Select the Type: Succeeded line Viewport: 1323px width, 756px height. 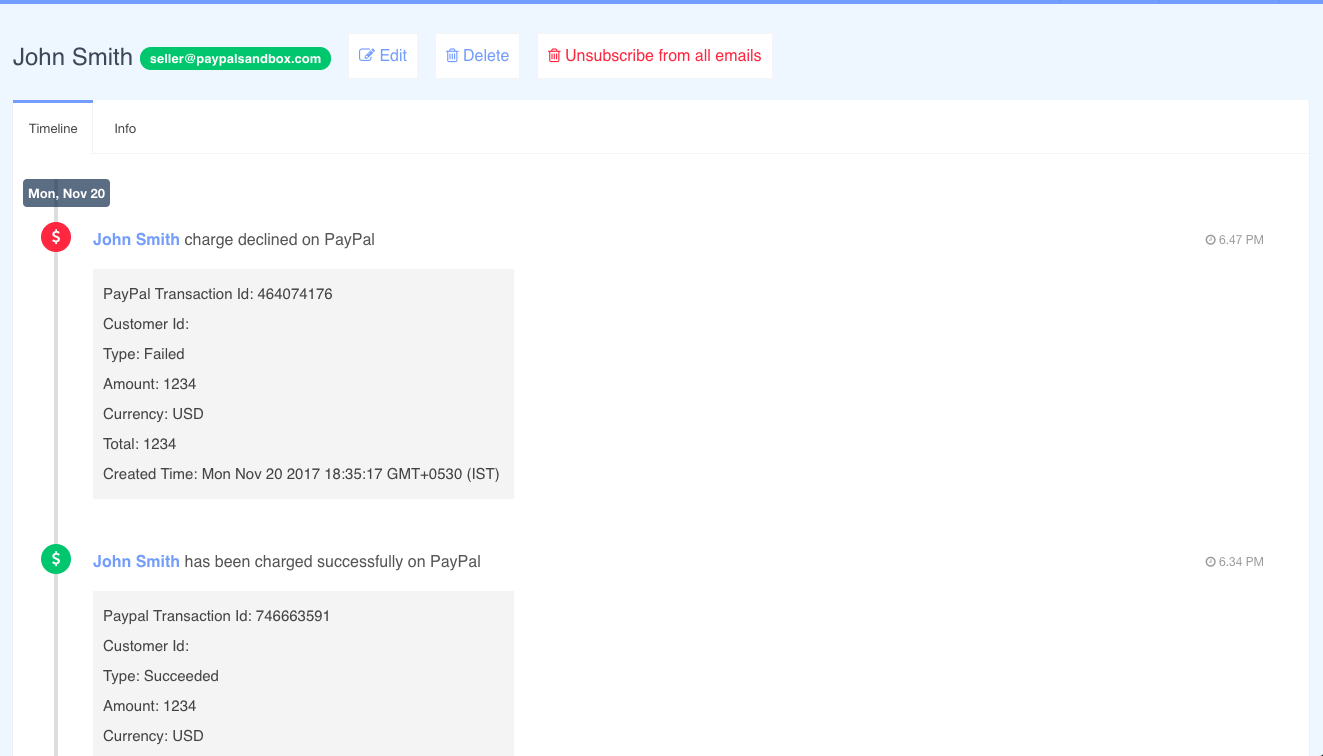pyautogui.click(x=161, y=676)
